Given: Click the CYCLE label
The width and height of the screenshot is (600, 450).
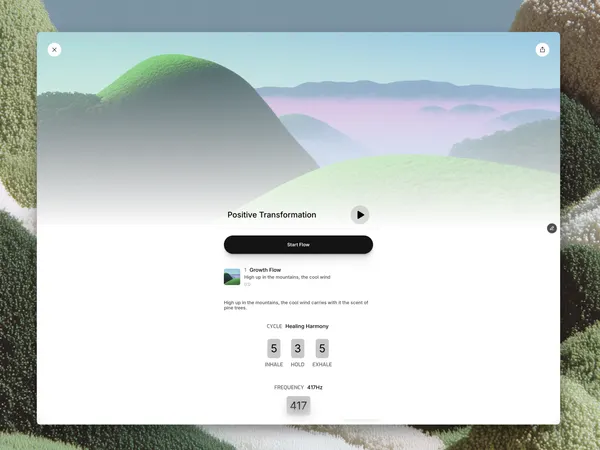Looking at the screenshot, I should 274,326.
